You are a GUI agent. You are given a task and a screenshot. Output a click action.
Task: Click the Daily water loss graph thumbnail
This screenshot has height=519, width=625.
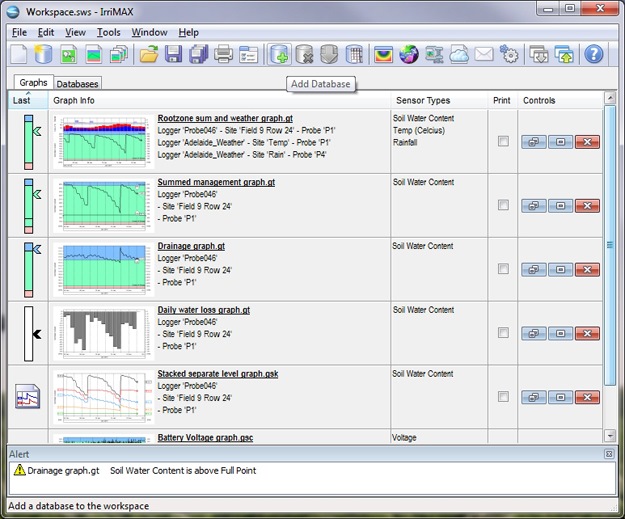(104, 333)
